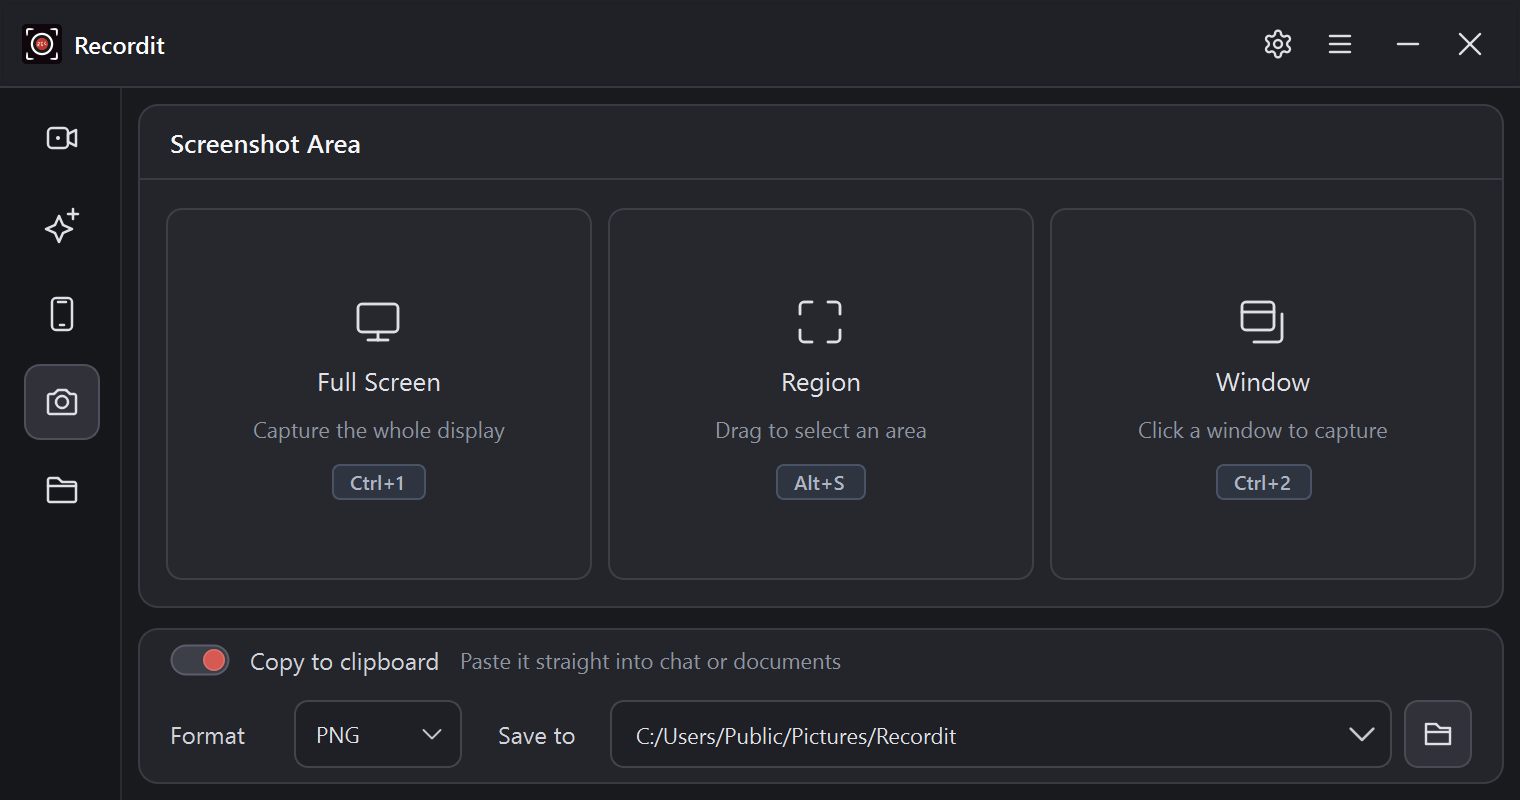Close the Recordit window
This screenshot has width=1520, height=800.
pos(1470,44)
